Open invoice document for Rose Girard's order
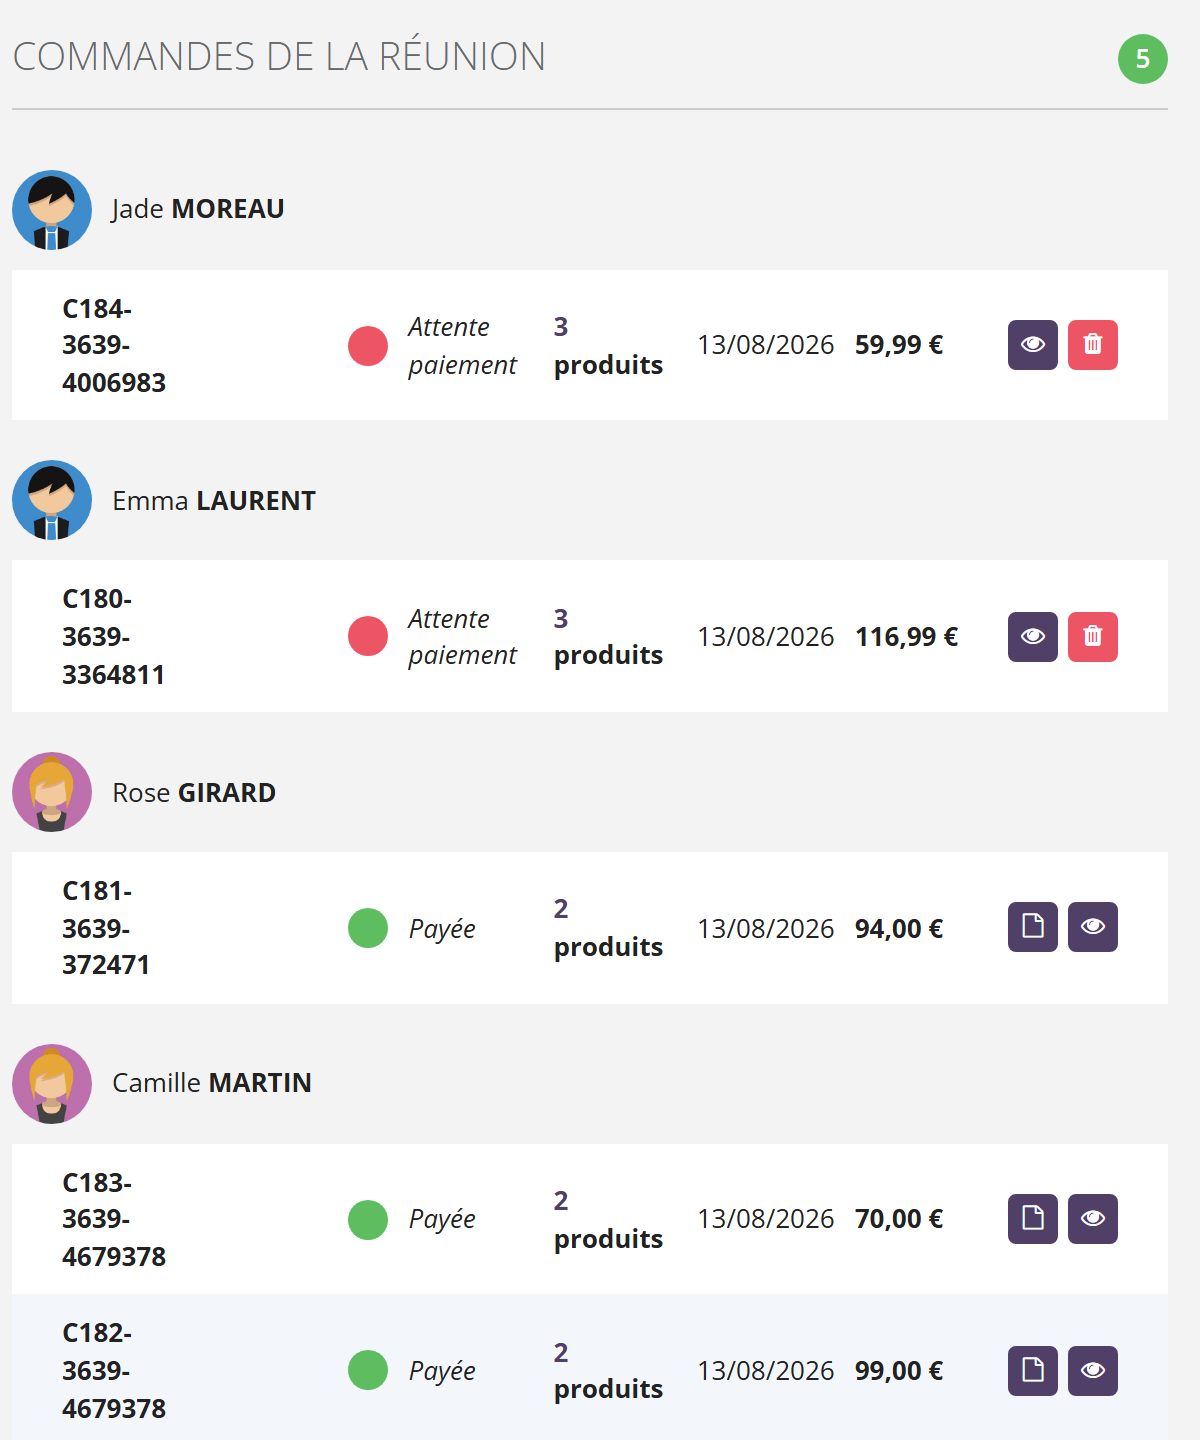 tap(1033, 927)
